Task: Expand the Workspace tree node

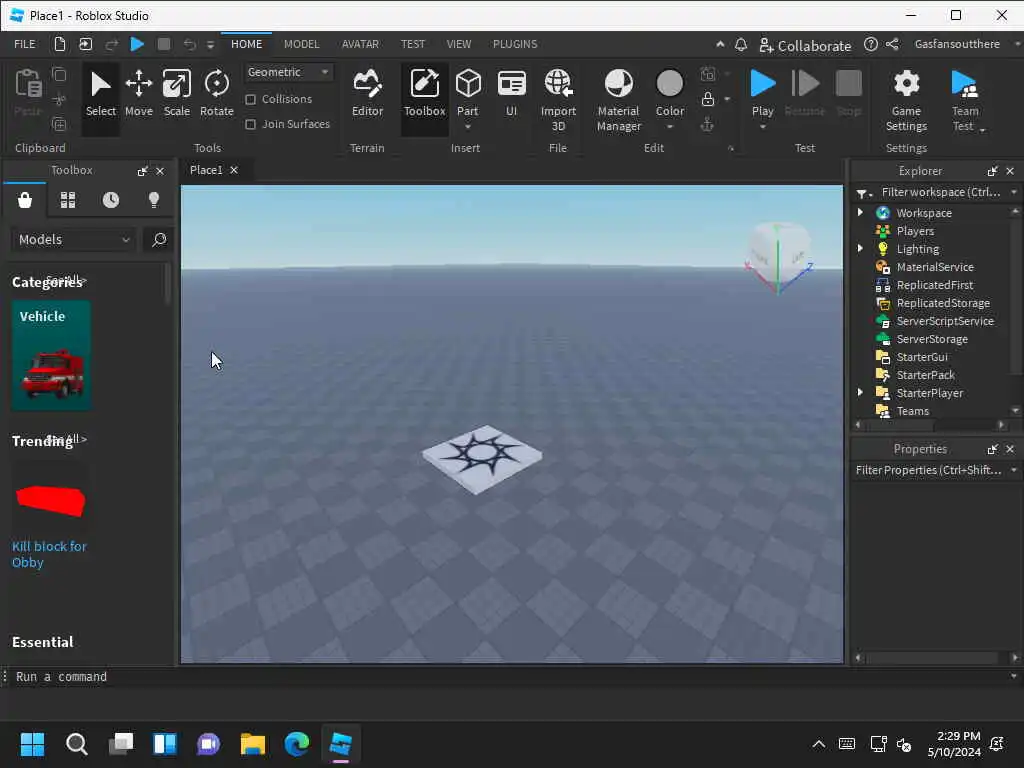Action: coord(860,213)
